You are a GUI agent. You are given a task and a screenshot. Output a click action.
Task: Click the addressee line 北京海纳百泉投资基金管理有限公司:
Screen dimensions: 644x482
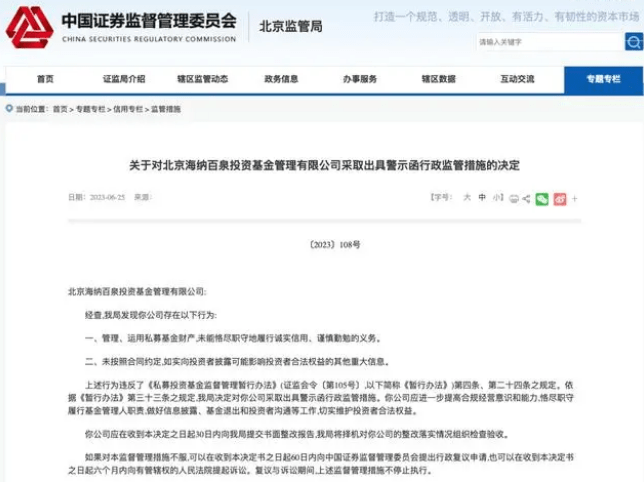coord(137,292)
